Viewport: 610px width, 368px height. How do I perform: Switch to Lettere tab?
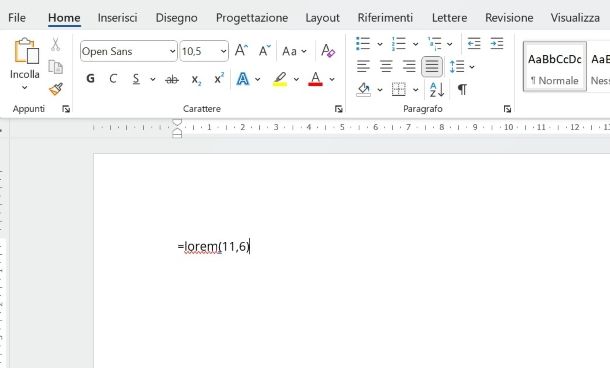point(449,18)
